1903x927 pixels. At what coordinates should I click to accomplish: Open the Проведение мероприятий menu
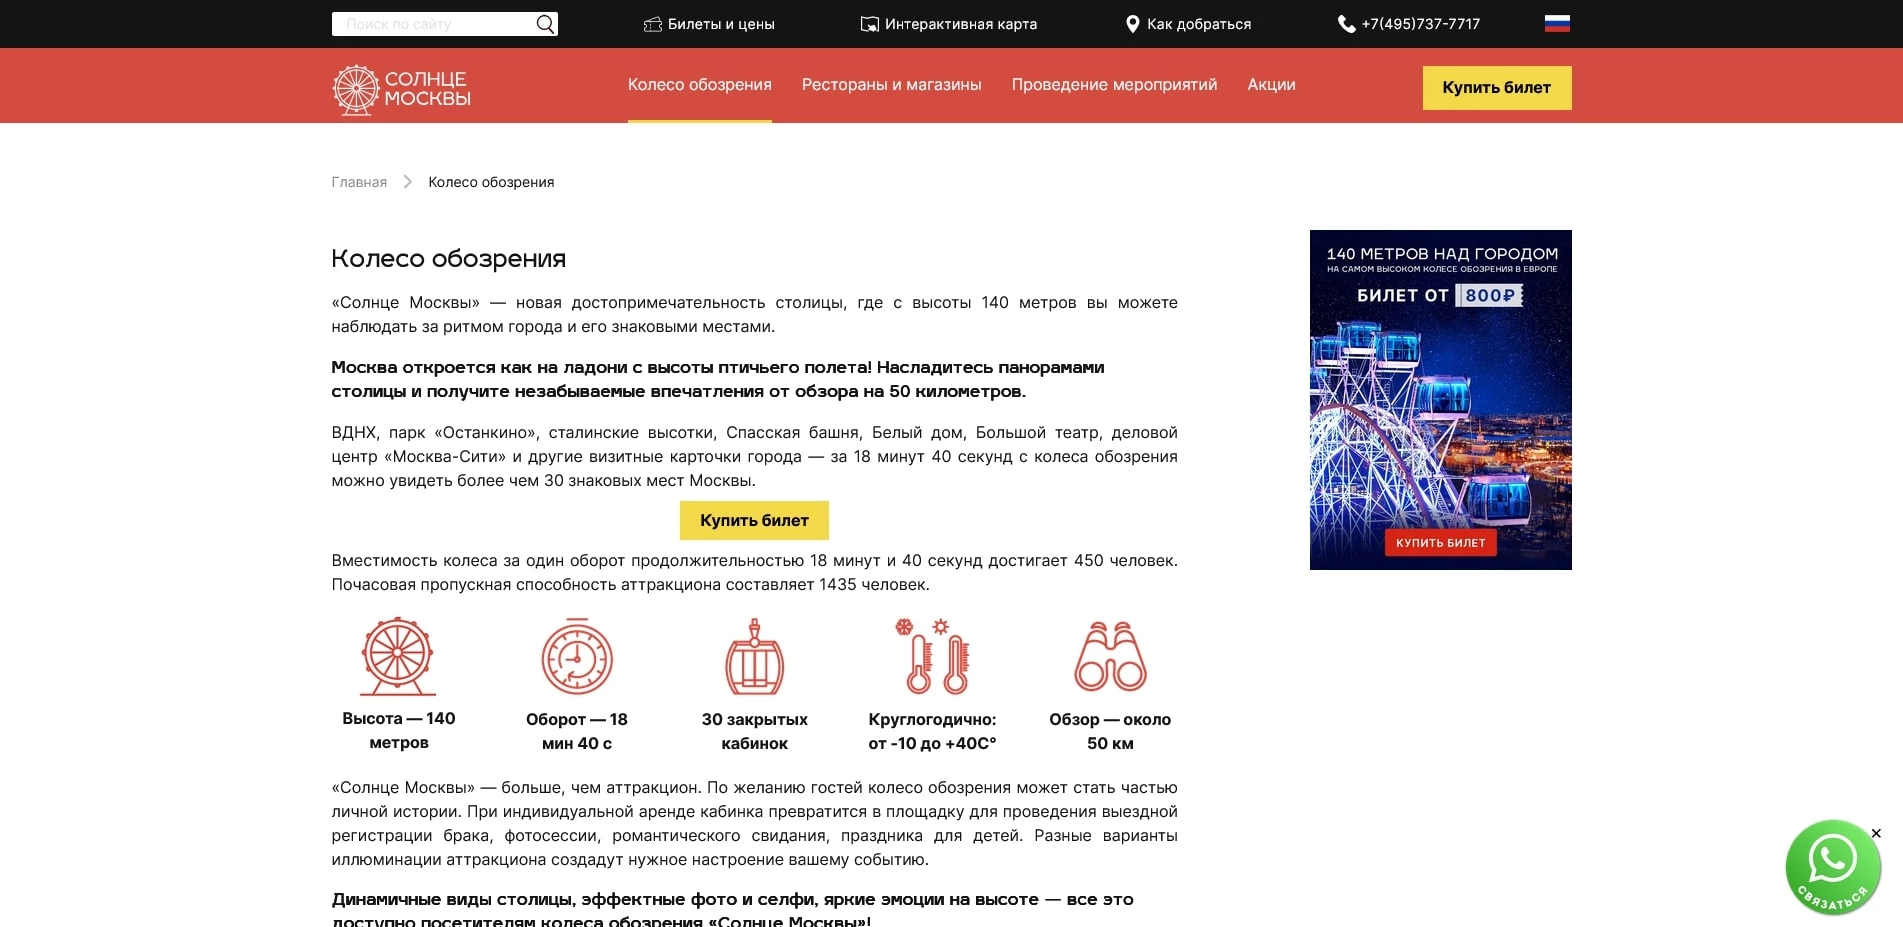1114,85
